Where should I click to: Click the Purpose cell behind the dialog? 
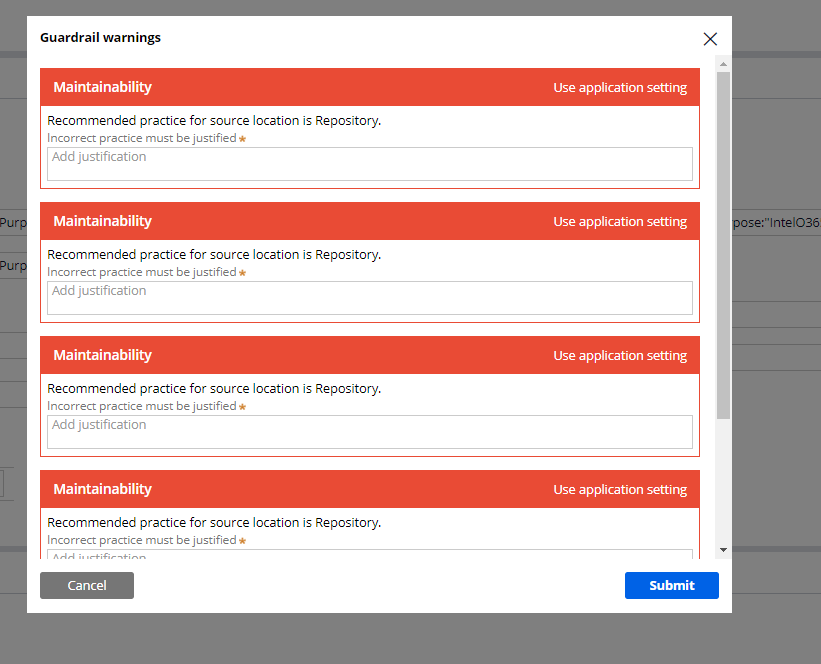click(x=14, y=222)
